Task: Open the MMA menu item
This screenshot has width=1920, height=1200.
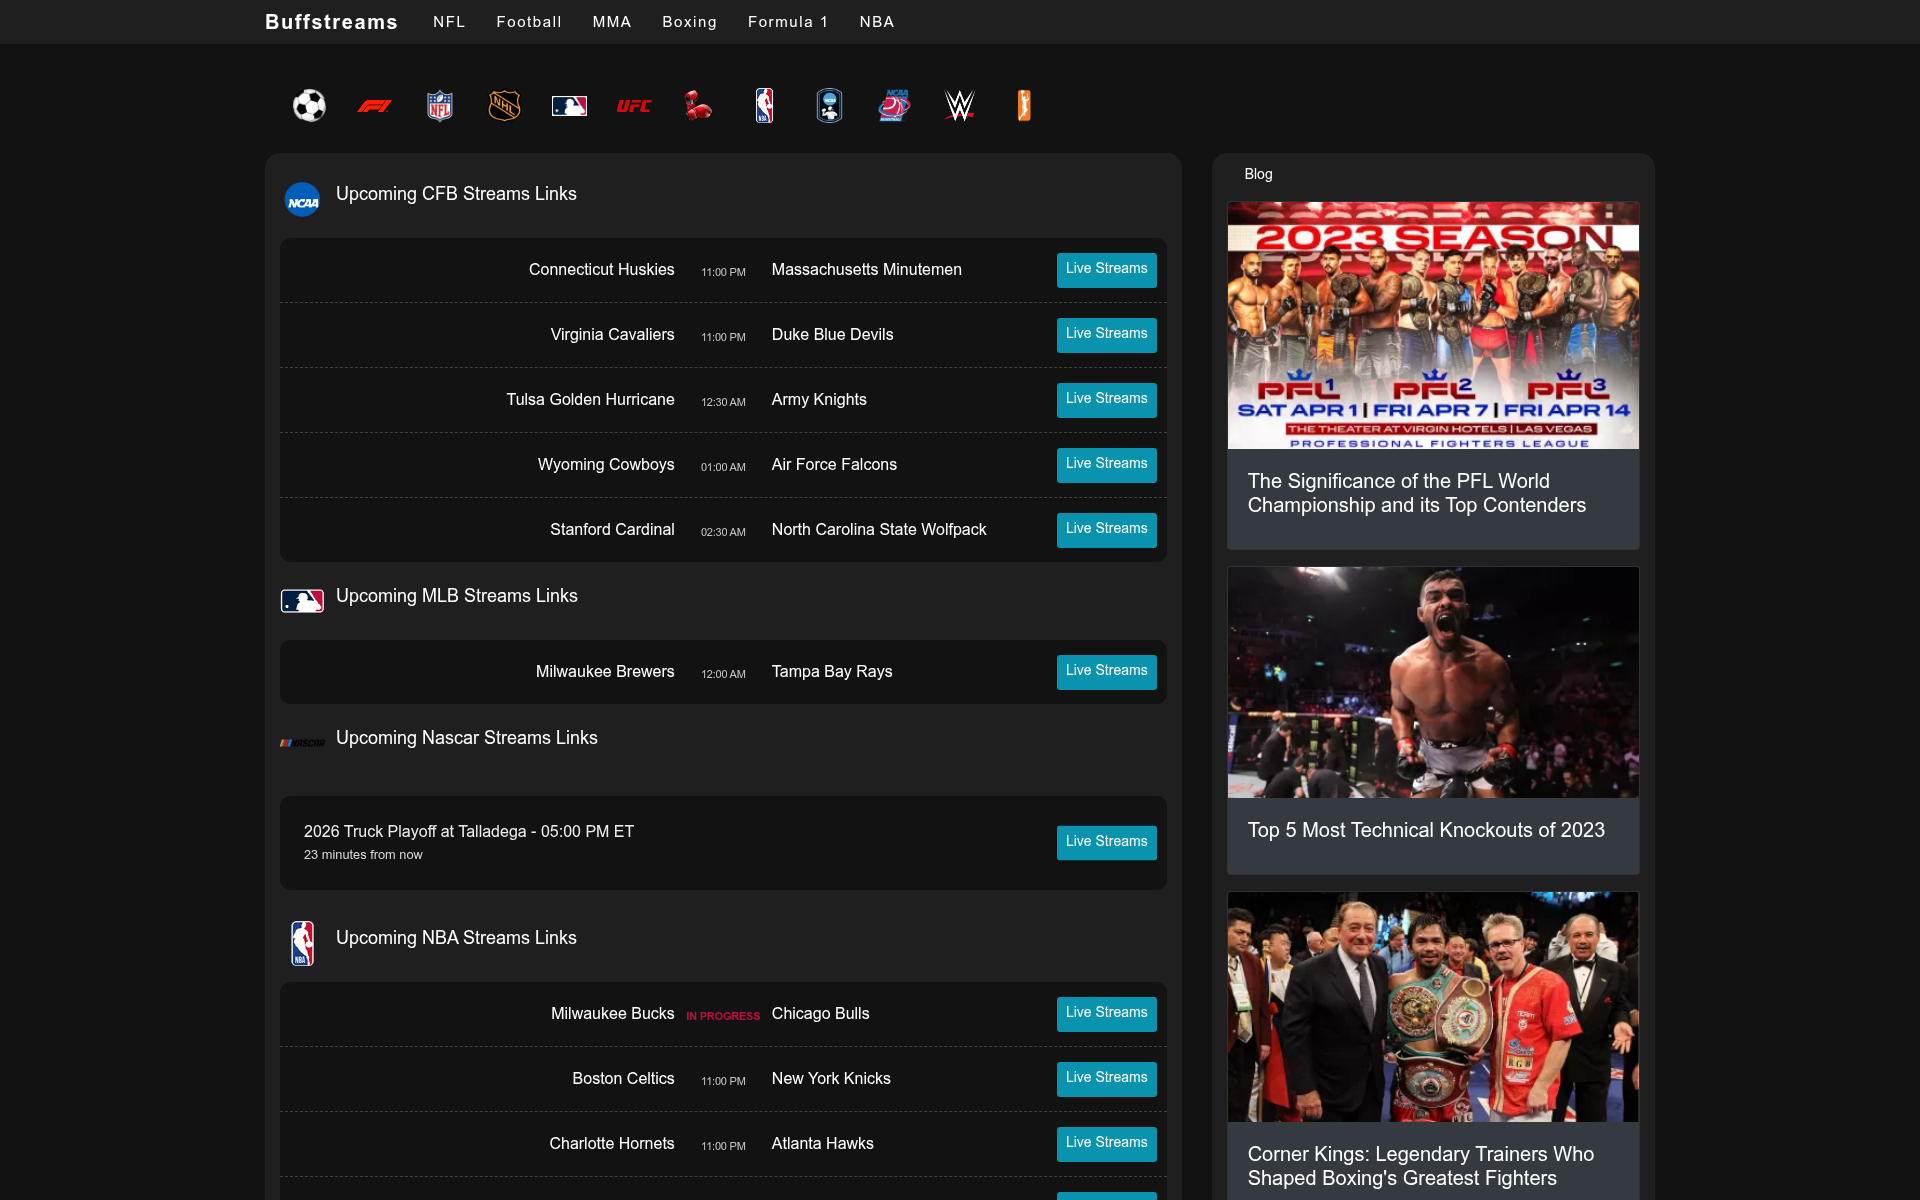Action: click(x=612, y=22)
